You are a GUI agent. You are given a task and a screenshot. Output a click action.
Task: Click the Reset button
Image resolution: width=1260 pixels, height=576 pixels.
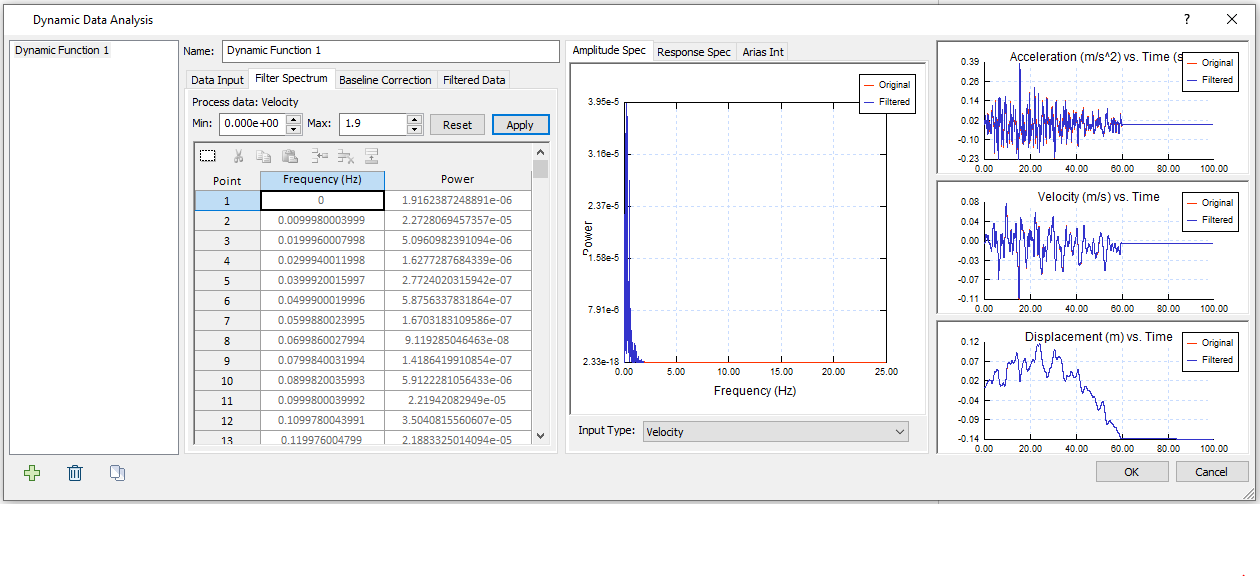457,125
